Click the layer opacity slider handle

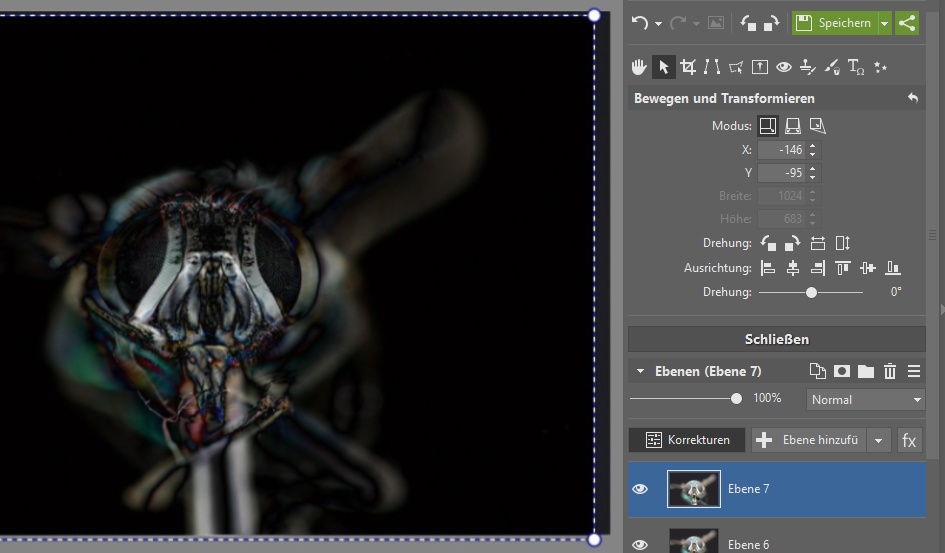[x=736, y=398]
